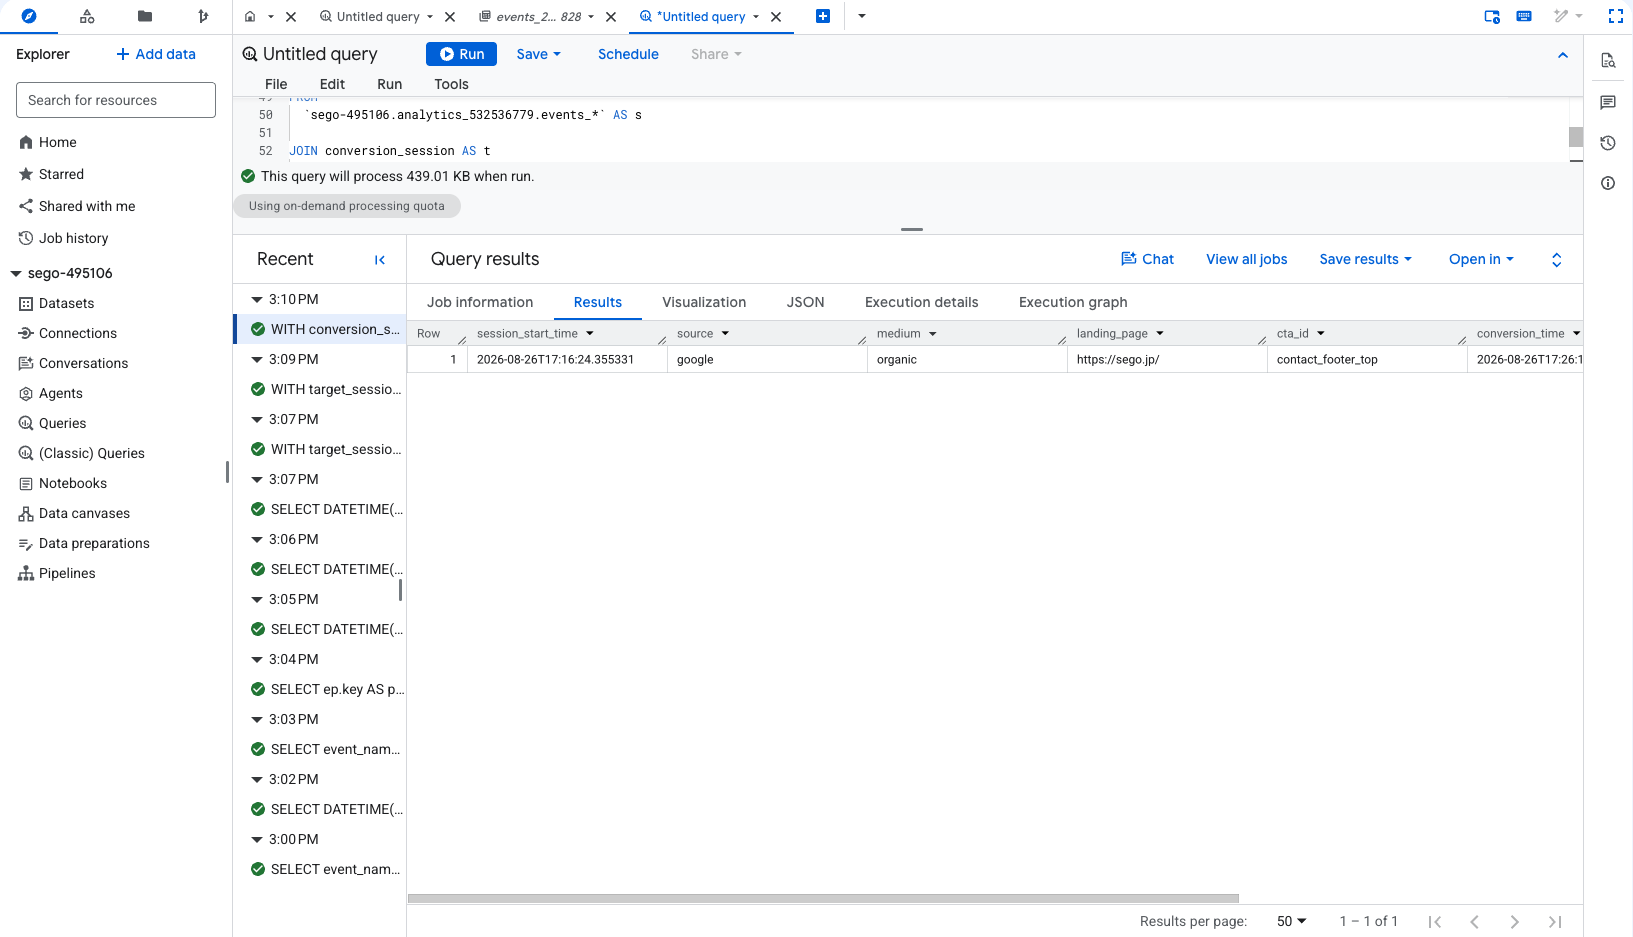Create a new query tab with plus icon
This screenshot has width=1633, height=937.
click(x=823, y=16)
